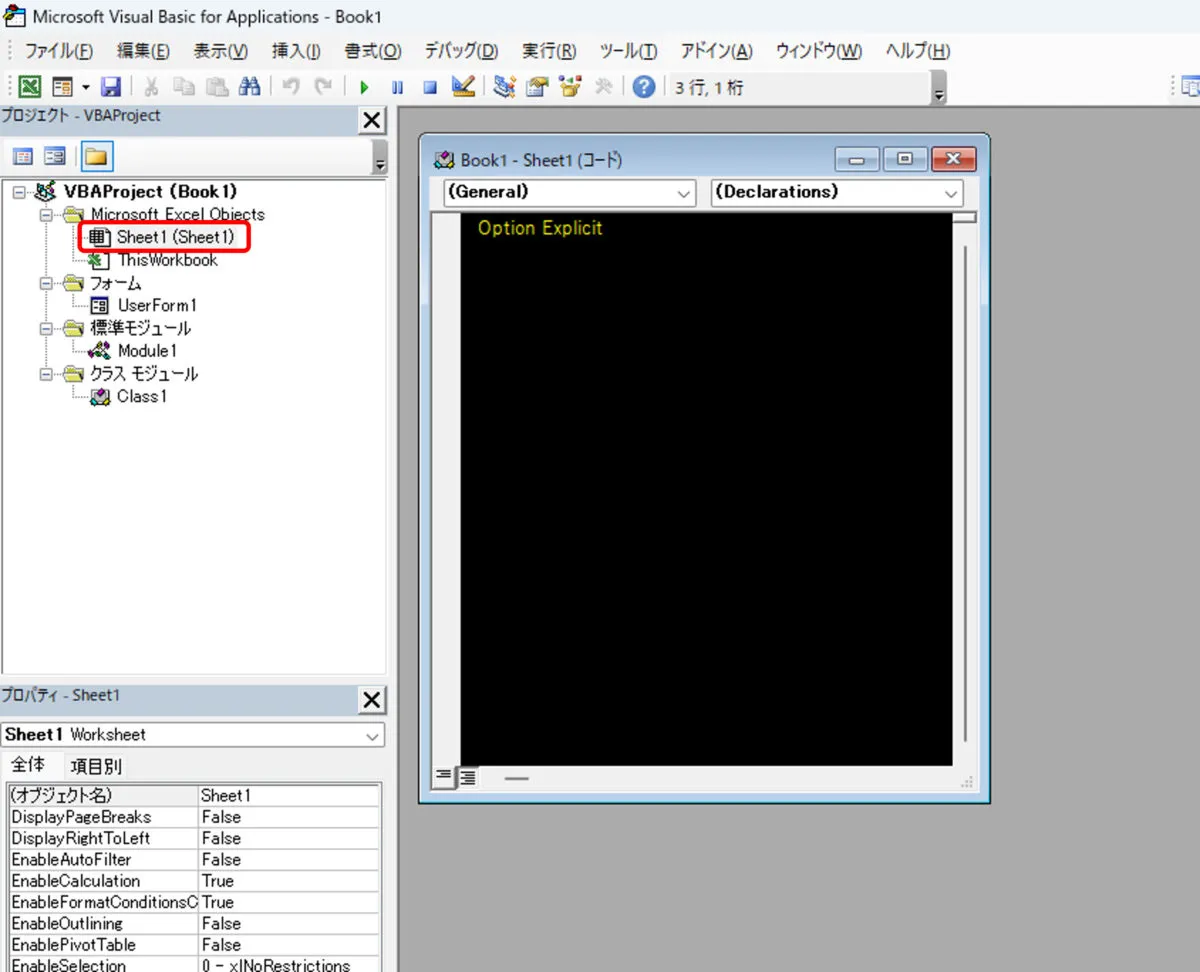This screenshot has width=1200, height=972.
Task: Open Object Browser icon in toolbar
Action: pos(570,87)
